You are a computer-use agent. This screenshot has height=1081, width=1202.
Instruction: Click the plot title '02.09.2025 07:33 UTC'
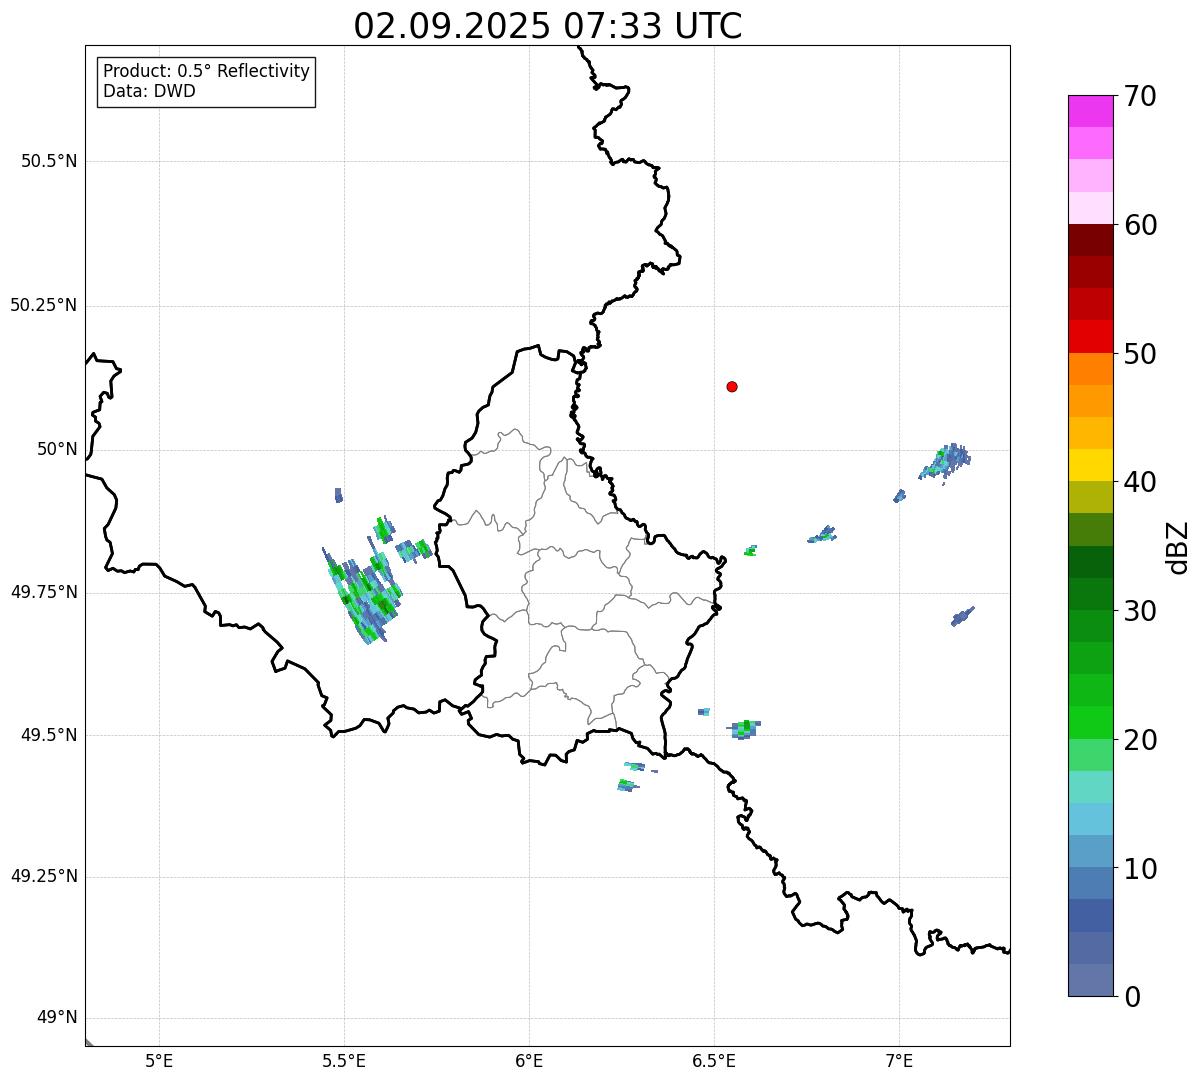pyautogui.click(x=548, y=26)
